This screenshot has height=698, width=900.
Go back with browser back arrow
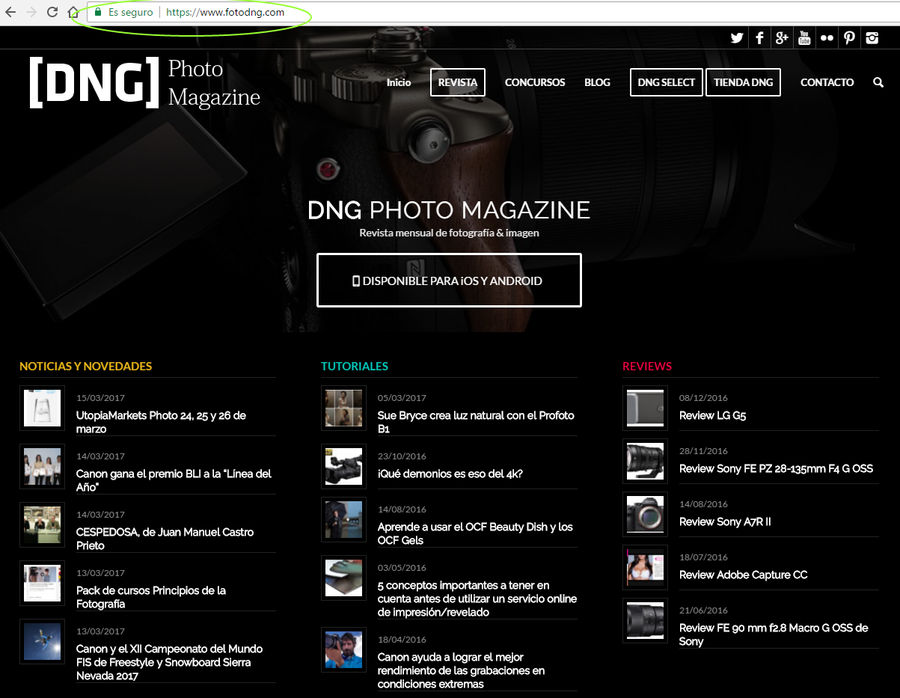coord(10,11)
